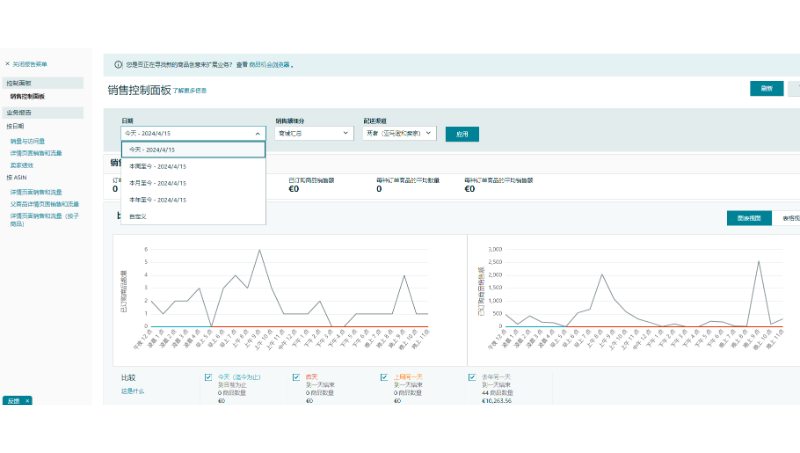Screen dimensions: 800x453
Task: Open the 反馈 feedback button
Action: click(x=14, y=401)
